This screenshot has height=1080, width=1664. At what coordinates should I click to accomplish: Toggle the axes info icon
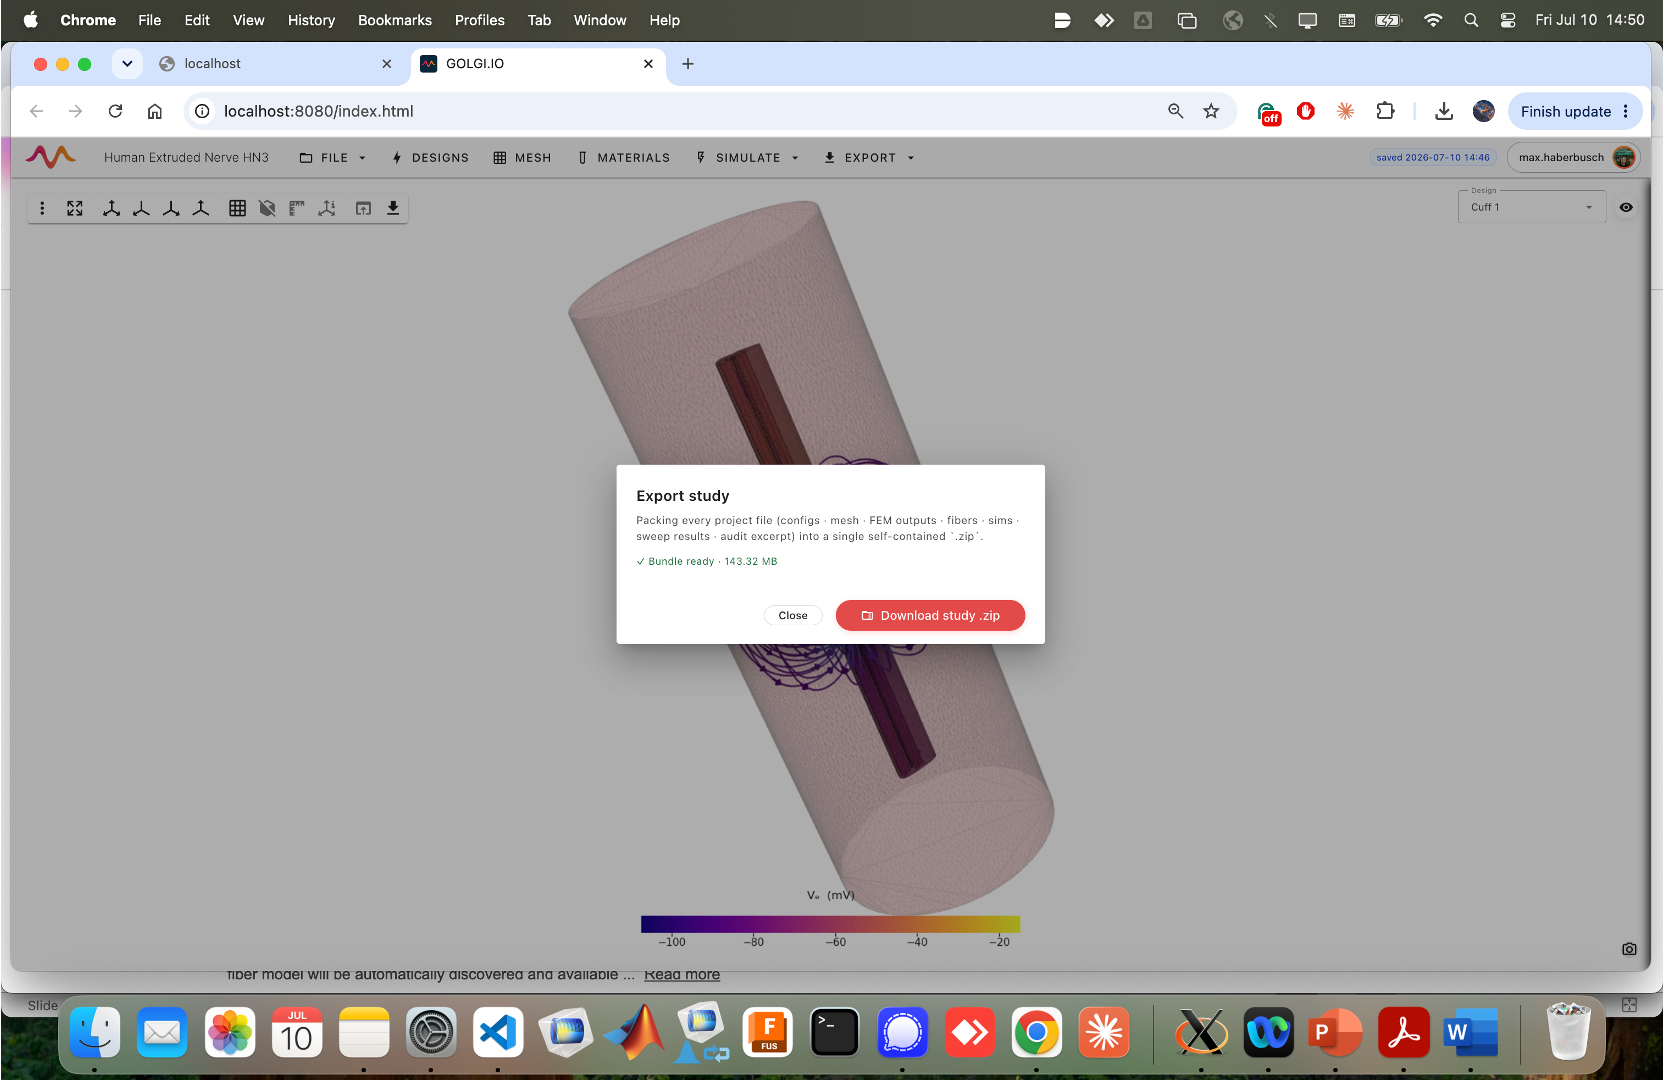pyautogui.click(x=327, y=208)
